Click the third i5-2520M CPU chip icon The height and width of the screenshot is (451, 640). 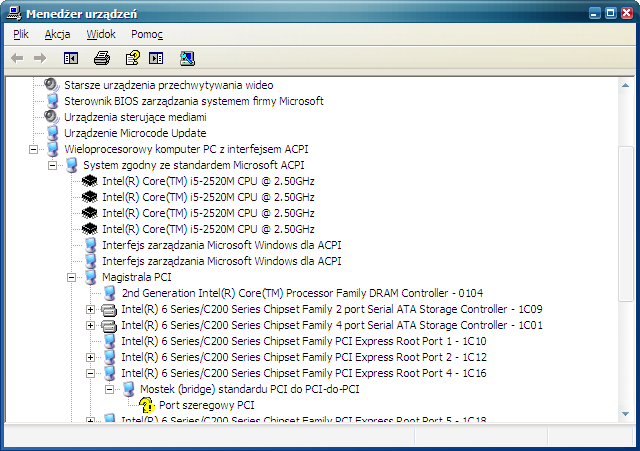[89, 213]
